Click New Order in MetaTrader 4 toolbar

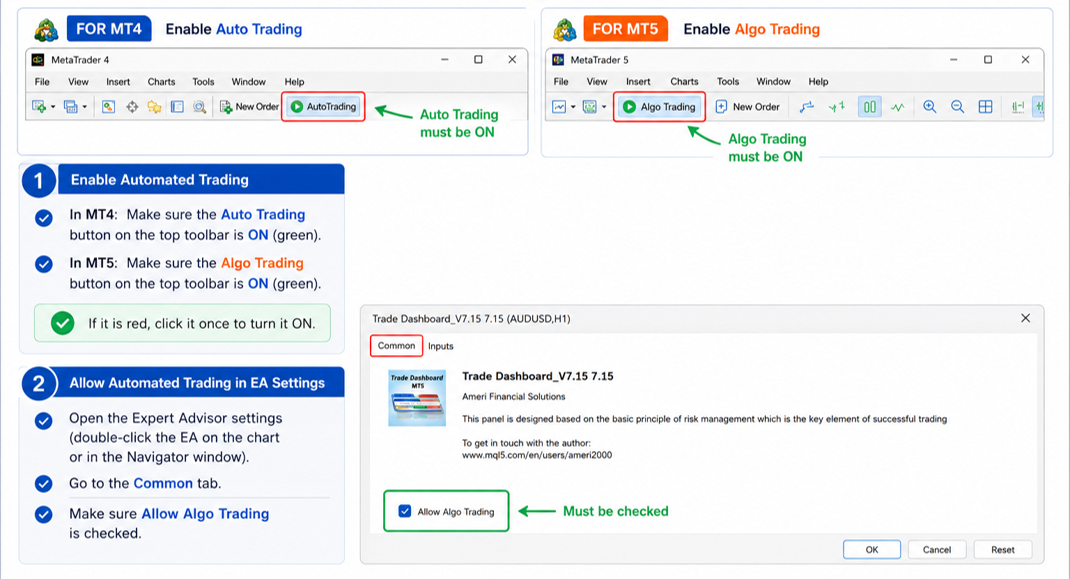tap(249, 107)
